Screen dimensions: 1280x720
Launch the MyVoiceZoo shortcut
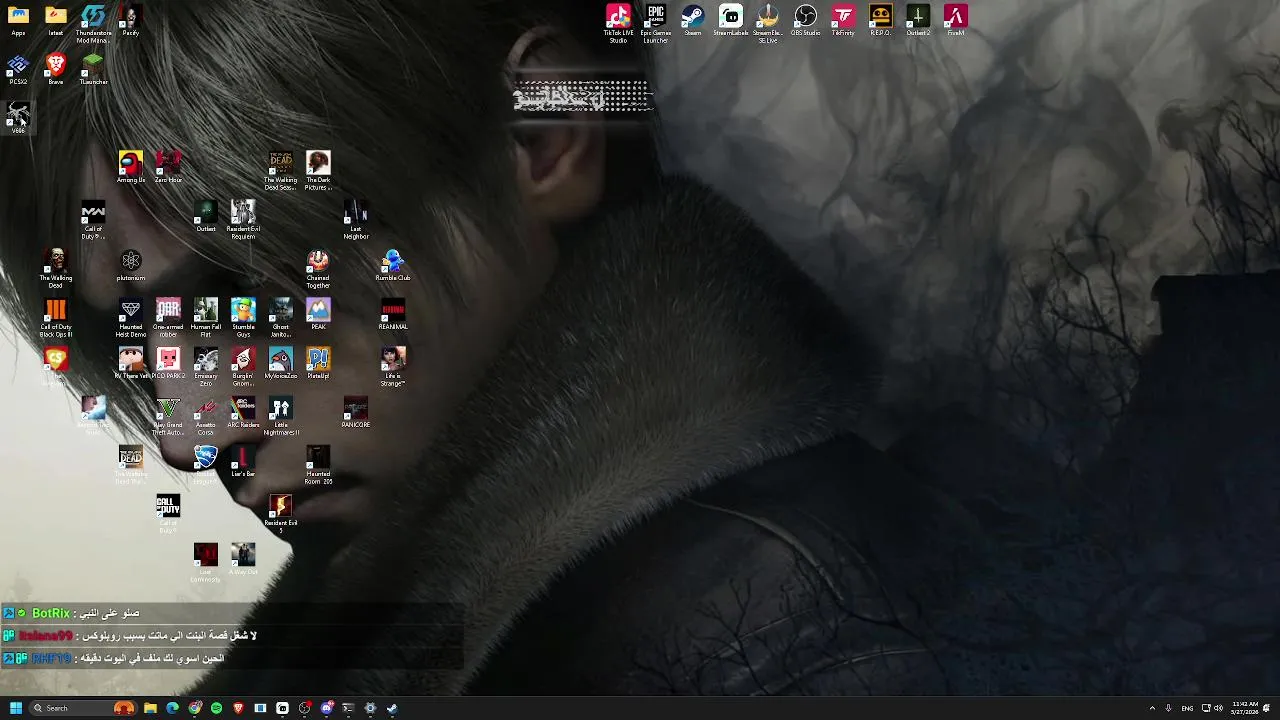pyautogui.click(x=281, y=363)
